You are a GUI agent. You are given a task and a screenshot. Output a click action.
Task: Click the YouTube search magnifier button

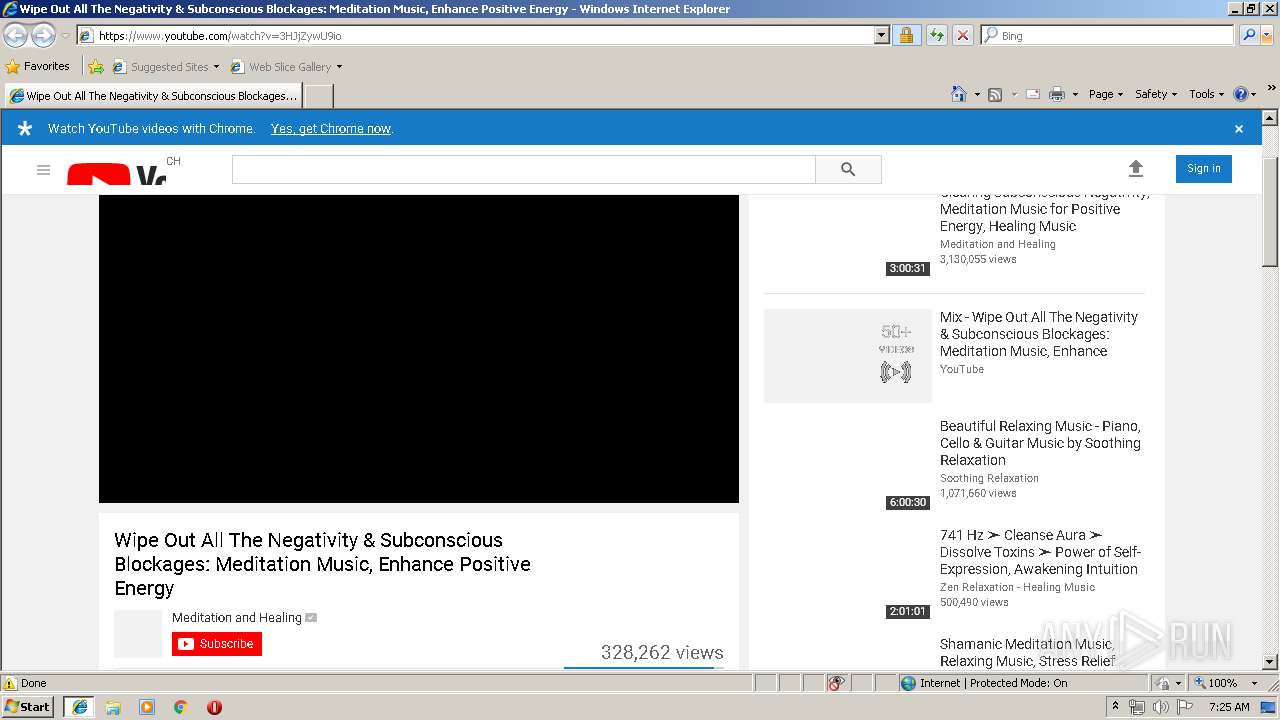point(848,170)
